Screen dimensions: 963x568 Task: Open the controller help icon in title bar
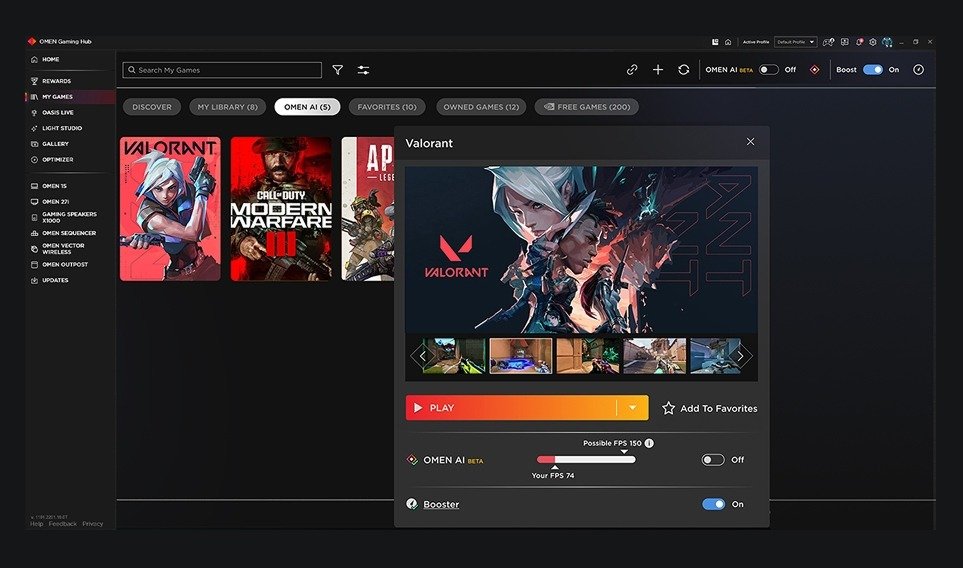828,42
